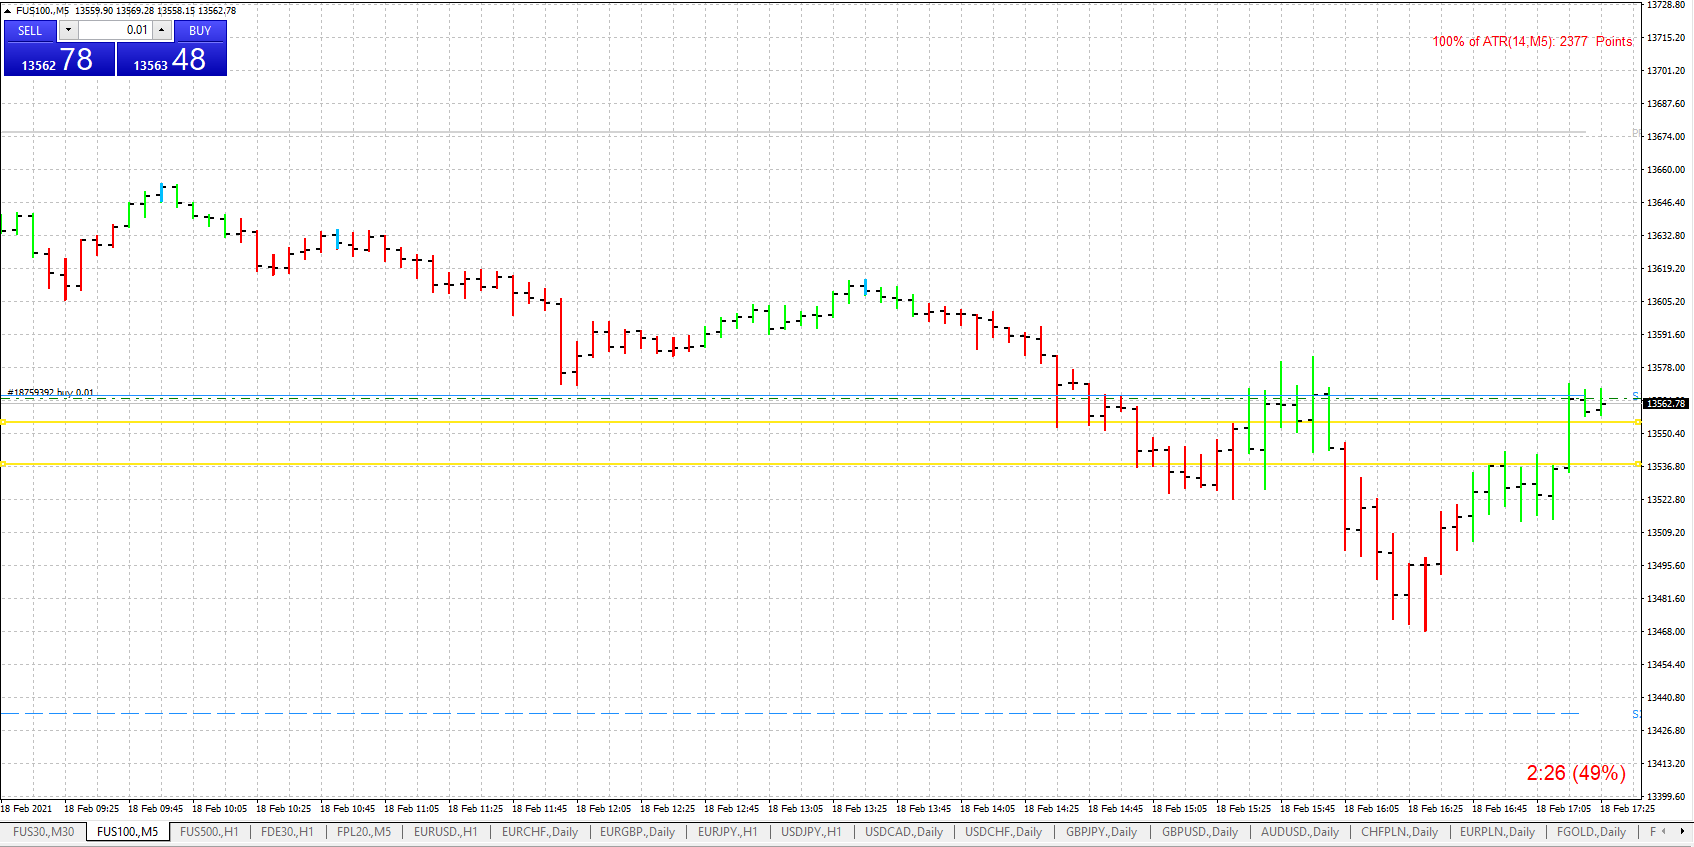Viewport: 1694px width, 847px height.
Task: Open the FUS500.,H1 chart tab
Action: pos(209,832)
